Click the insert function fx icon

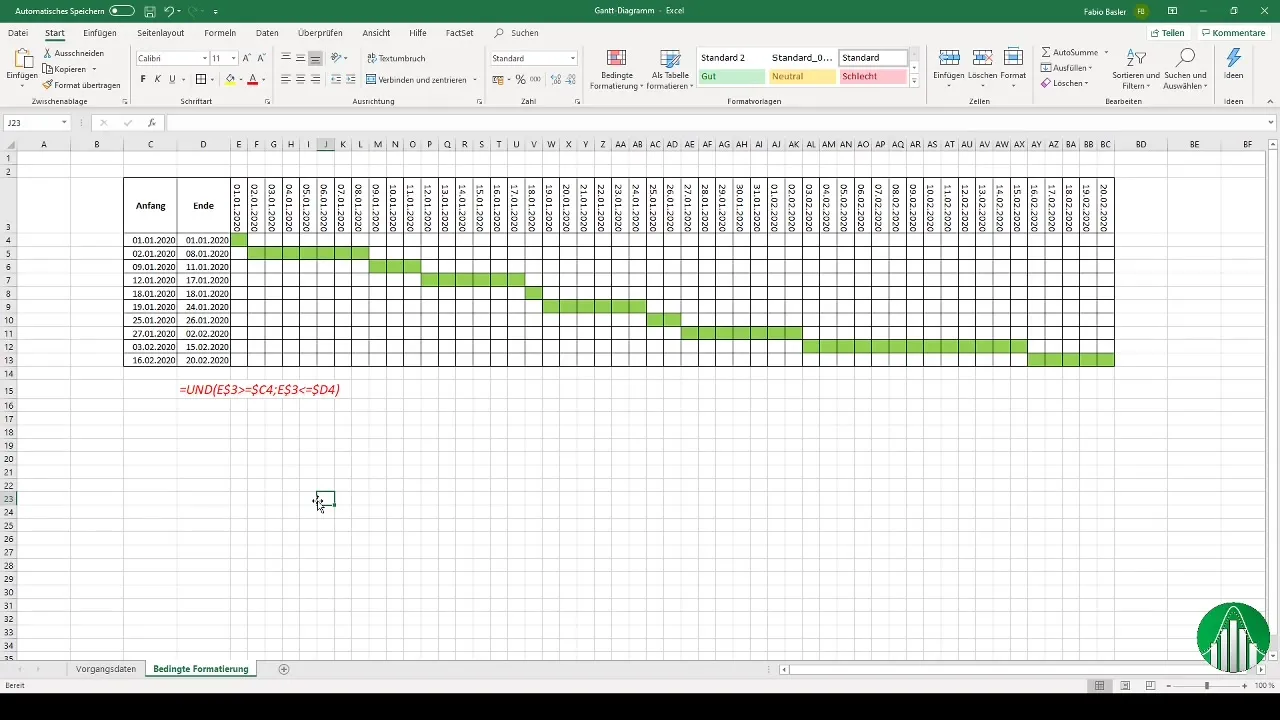[151, 122]
